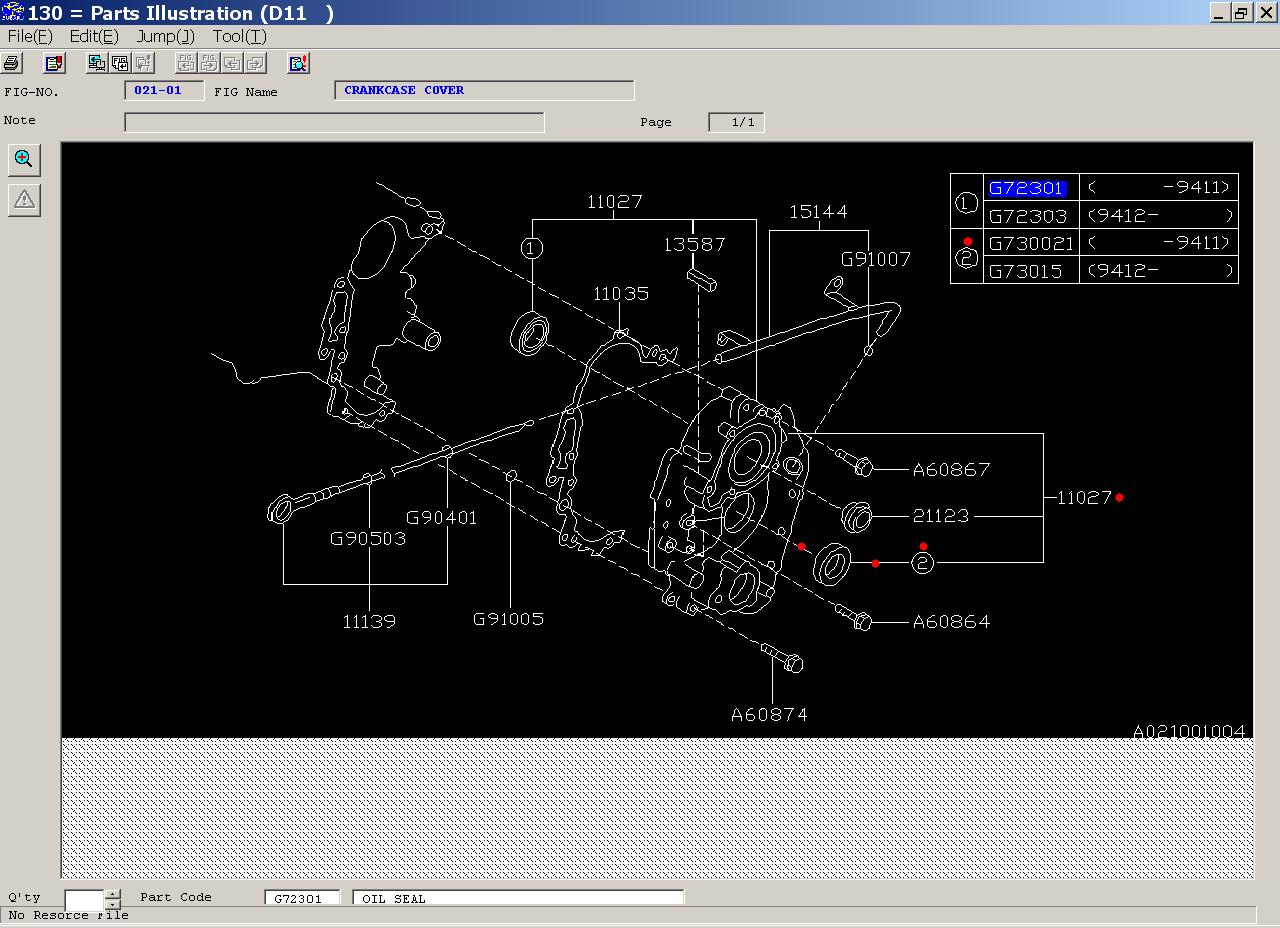Viewport: 1280px width, 928px height.
Task: Select part G730021 in the legend table
Action: [1030, 243]
